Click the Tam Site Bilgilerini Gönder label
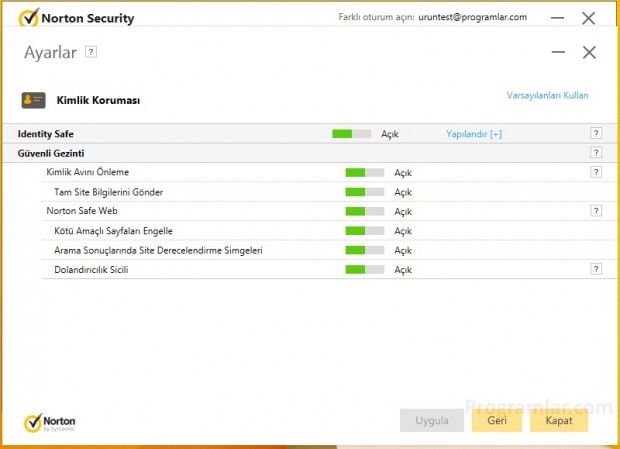The image size is (620, 449). pos(109,192)
